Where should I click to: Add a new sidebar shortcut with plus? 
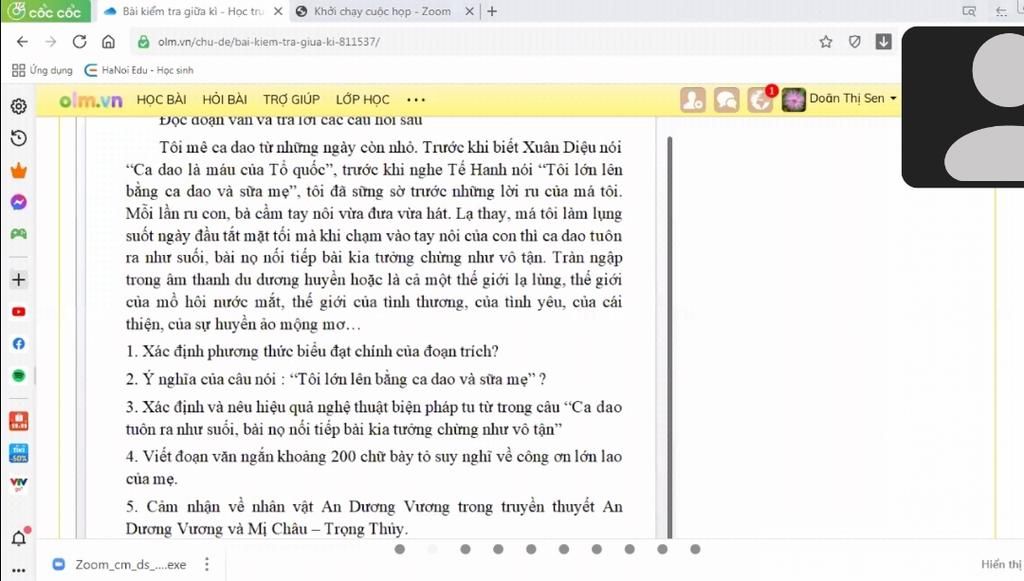click(18, 279)
